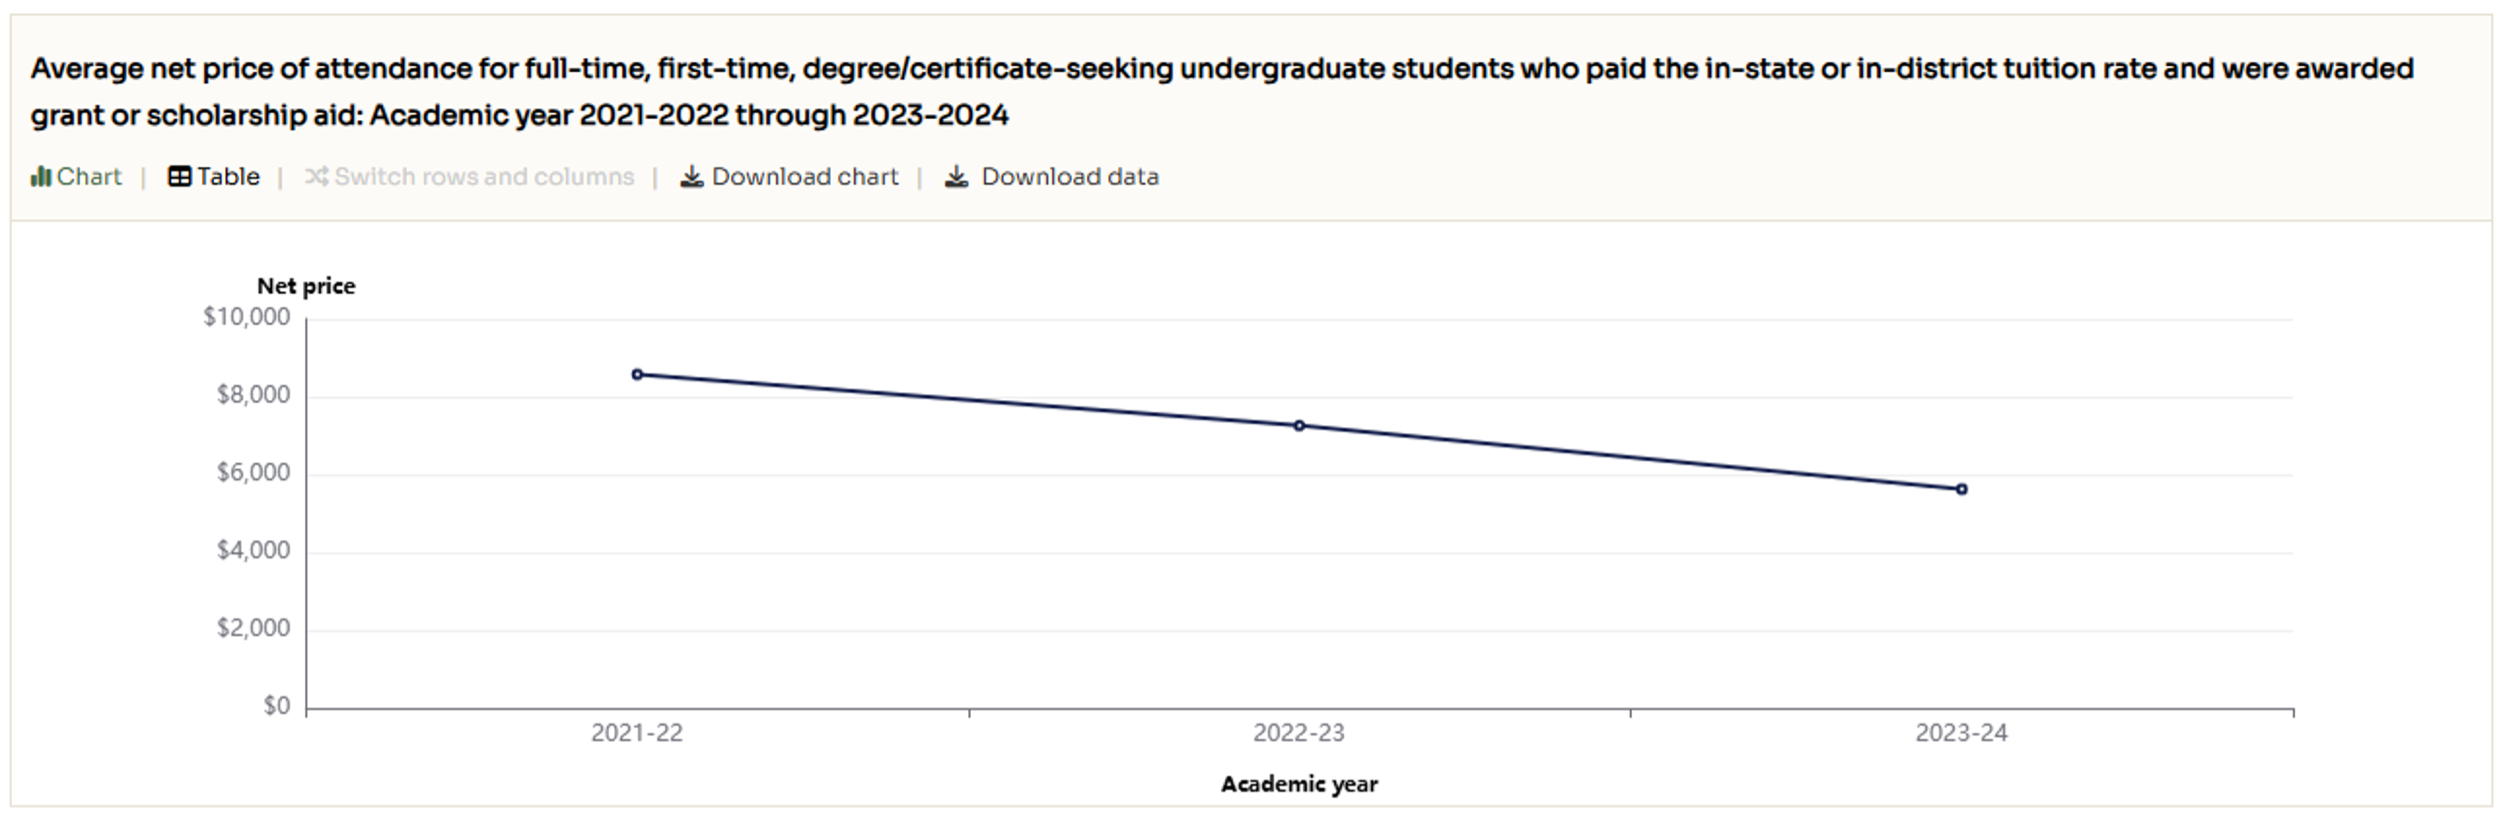Click the 2023-24 x-axis label

[x=1961, y=733]
